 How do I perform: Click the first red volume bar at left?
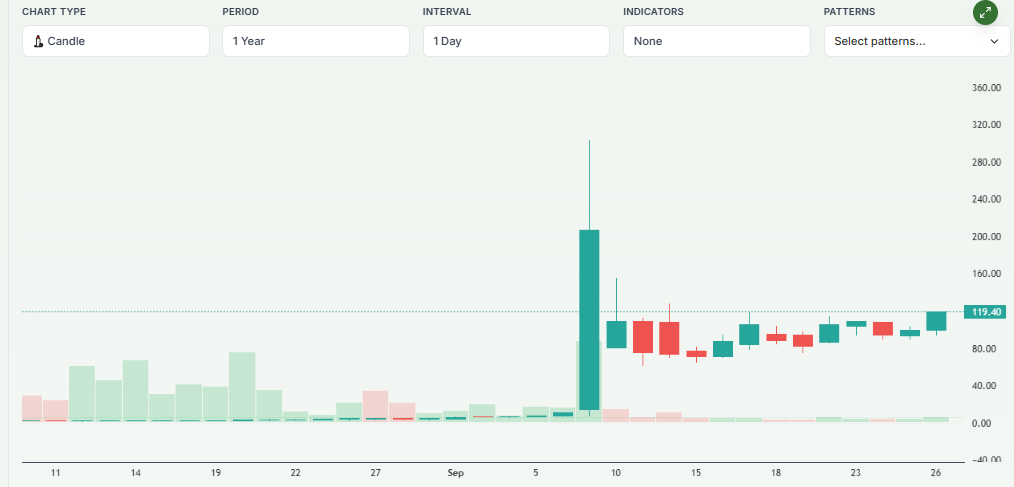(32, 407)
